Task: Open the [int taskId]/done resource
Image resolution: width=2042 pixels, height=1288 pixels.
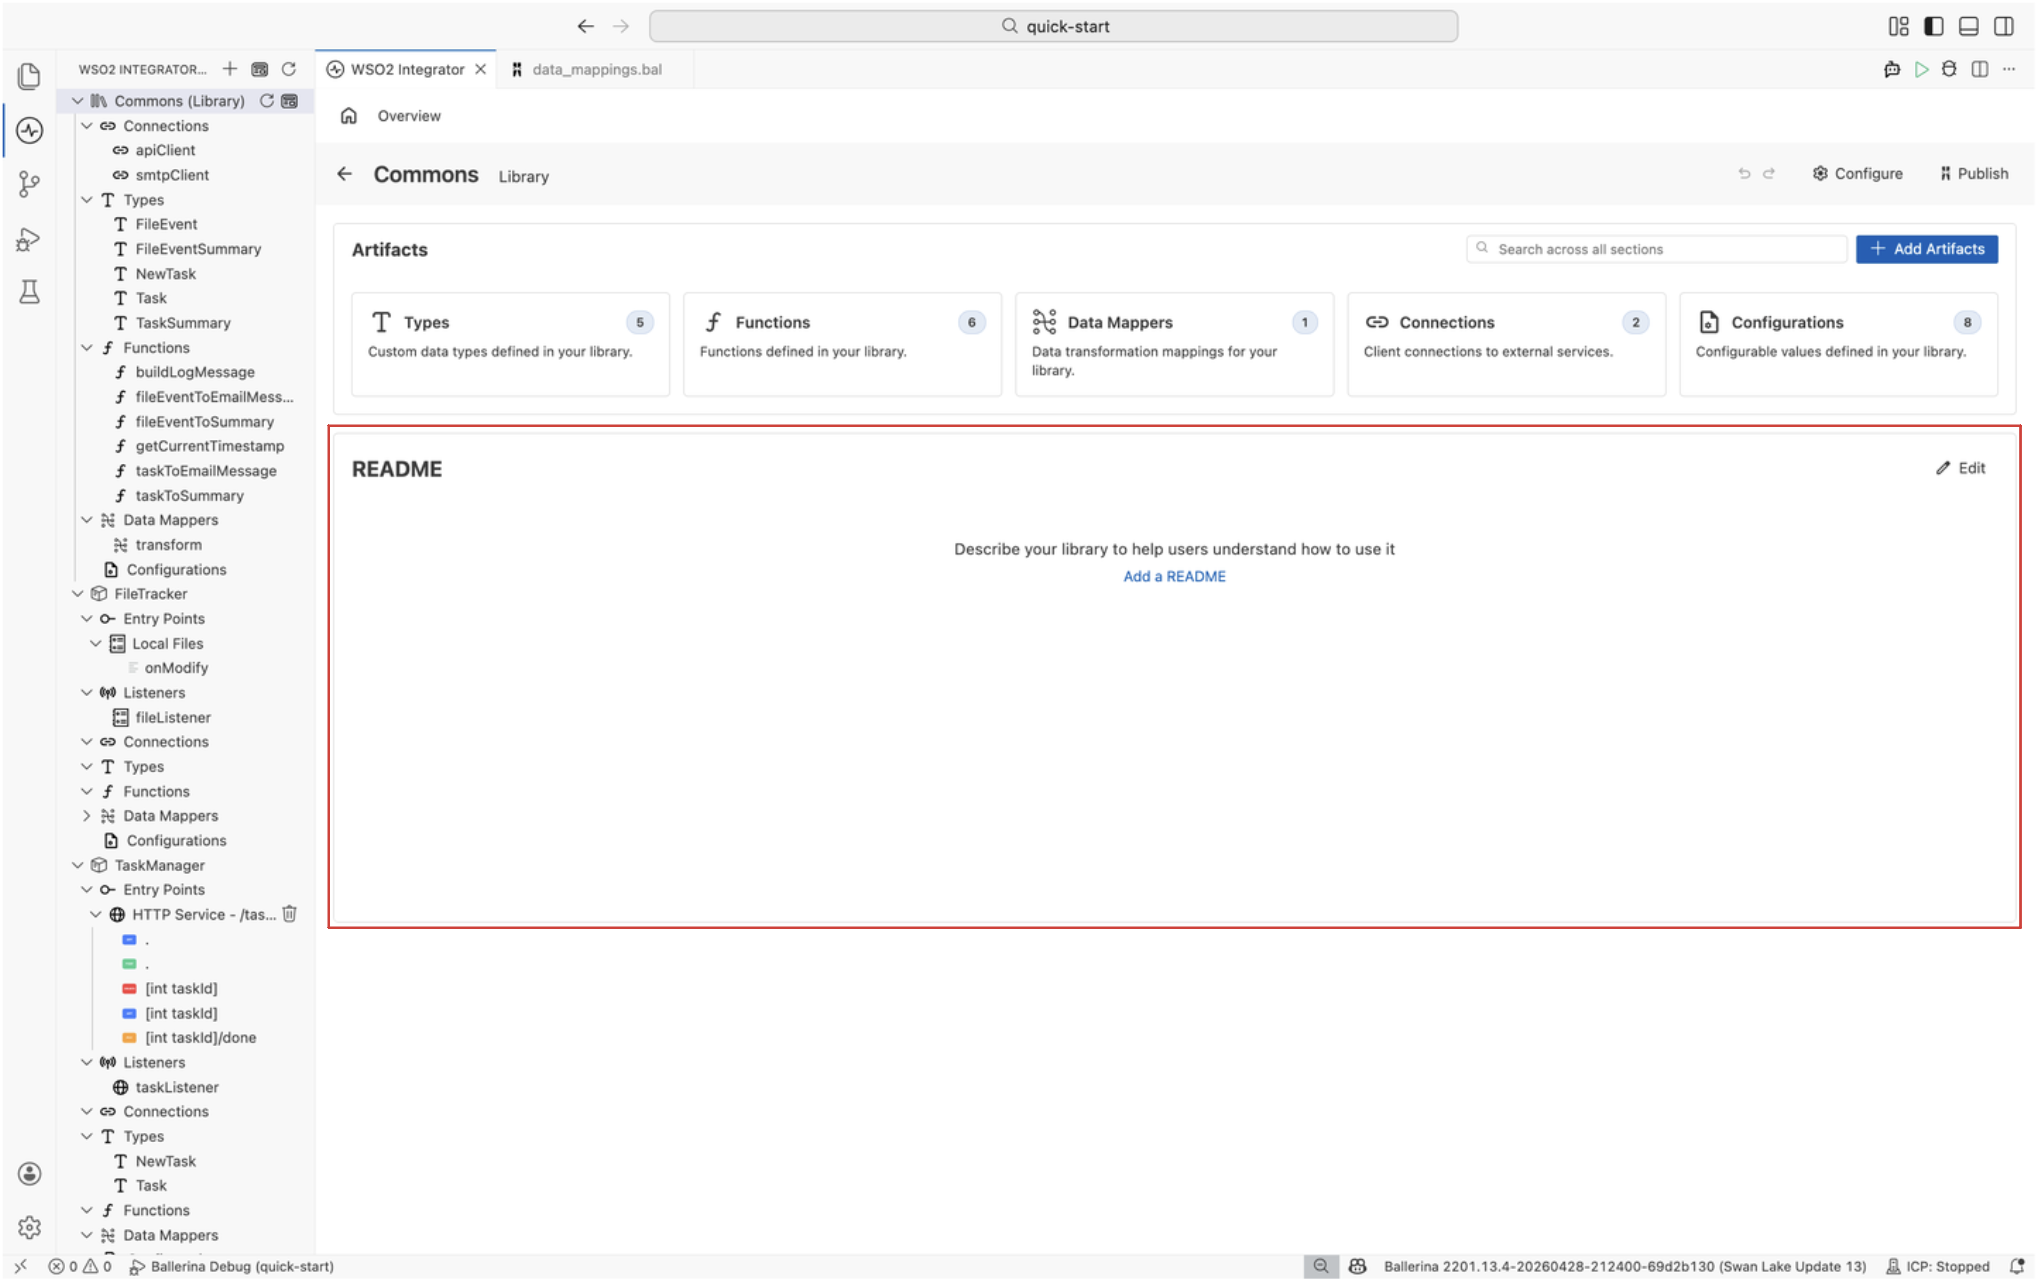Action: 200,1038
